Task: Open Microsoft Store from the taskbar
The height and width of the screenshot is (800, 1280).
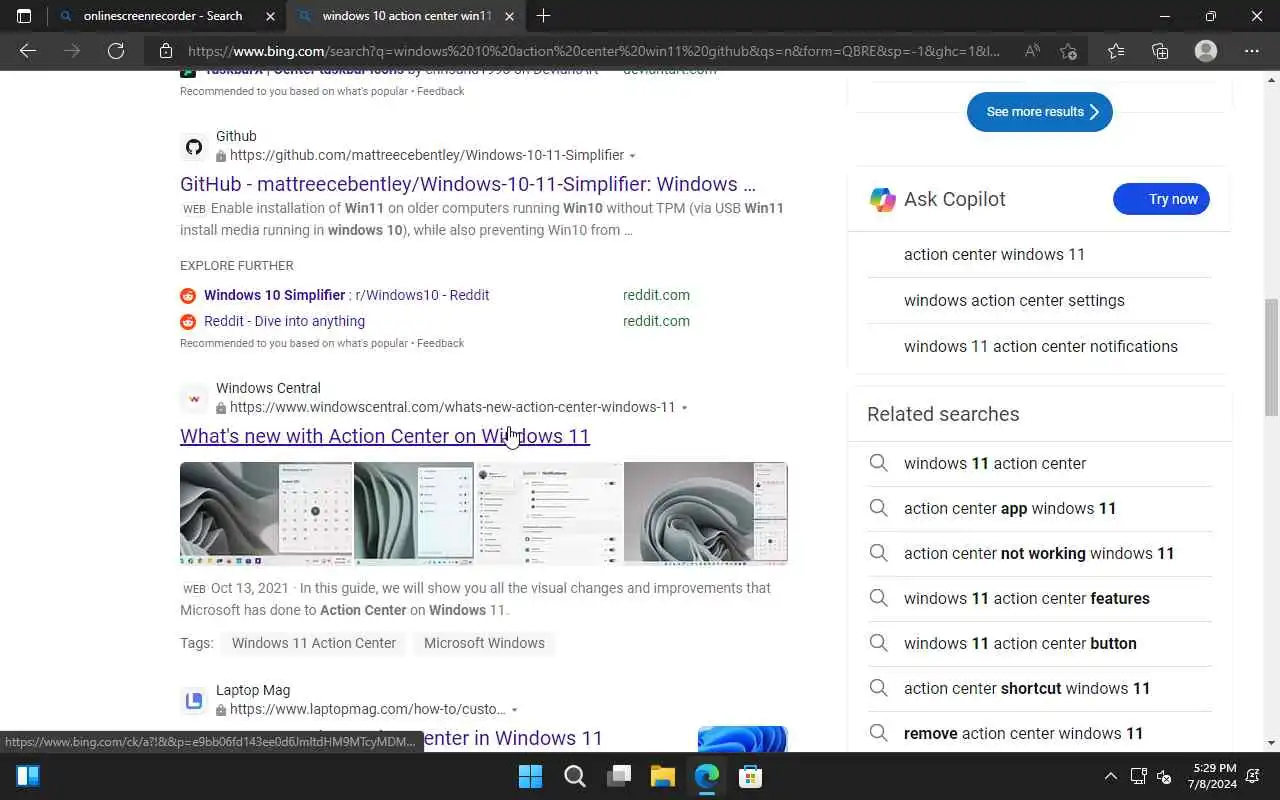Action: click(x=750, y=776)
